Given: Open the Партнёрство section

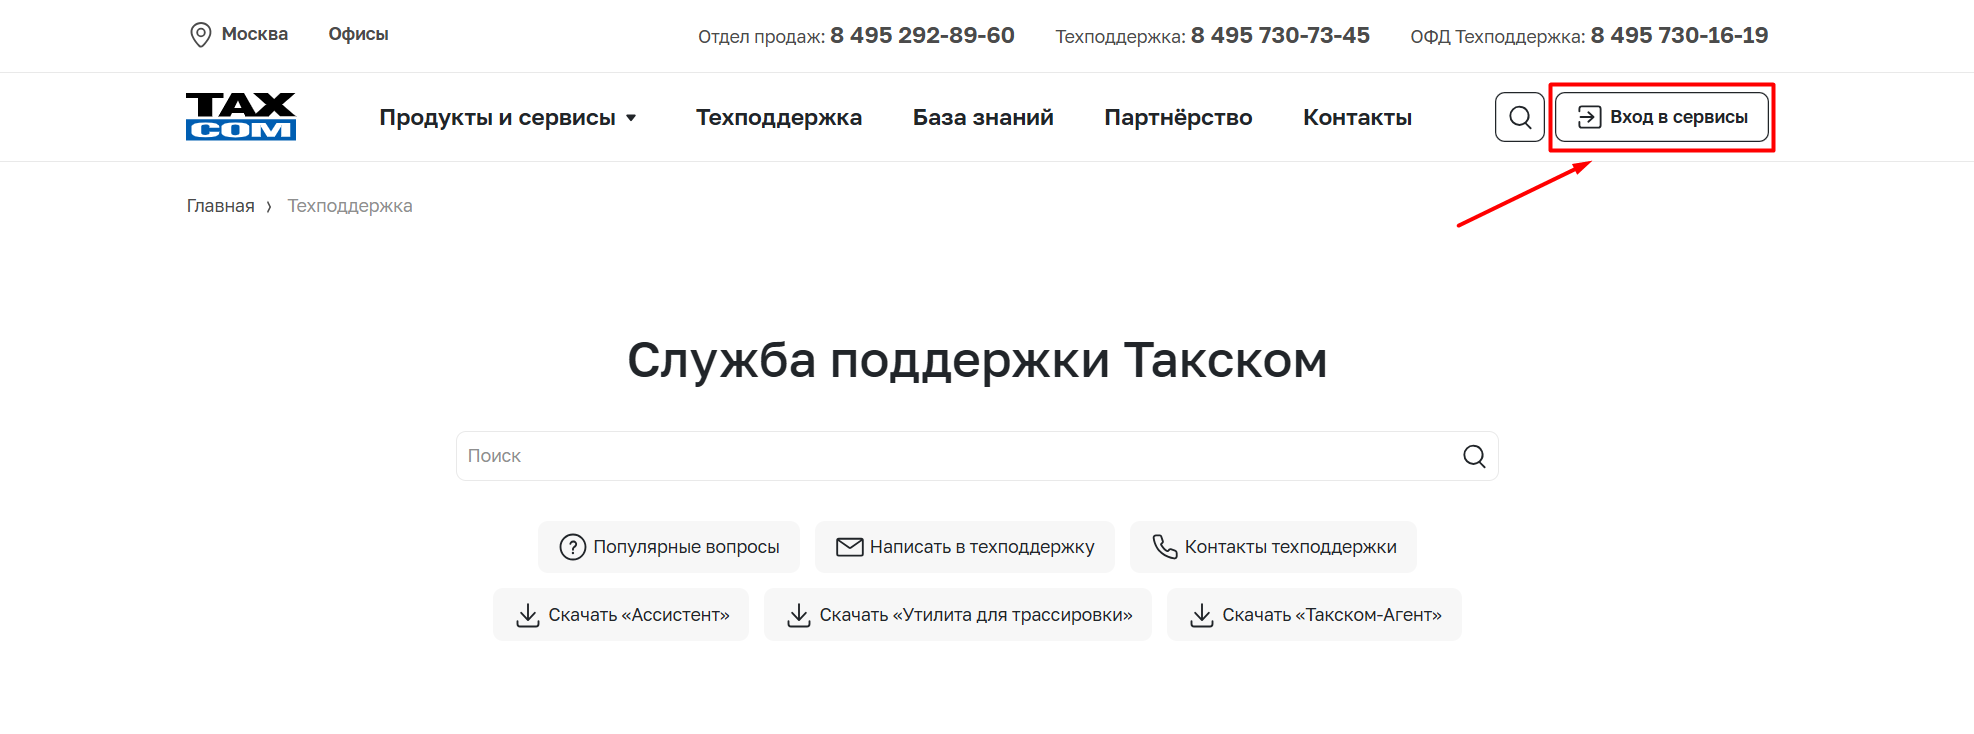Looking at the screenshot, I should 1178,117.
